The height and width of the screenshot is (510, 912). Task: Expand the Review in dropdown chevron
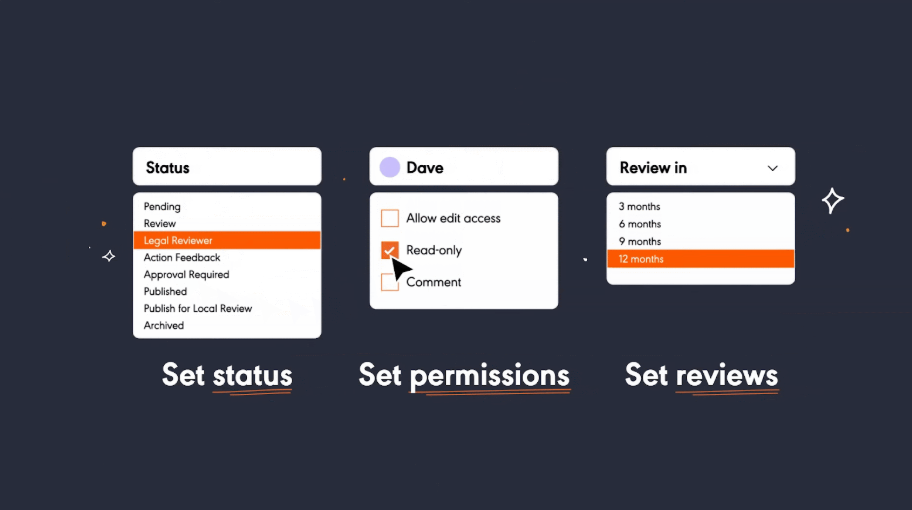coord(772,168)
